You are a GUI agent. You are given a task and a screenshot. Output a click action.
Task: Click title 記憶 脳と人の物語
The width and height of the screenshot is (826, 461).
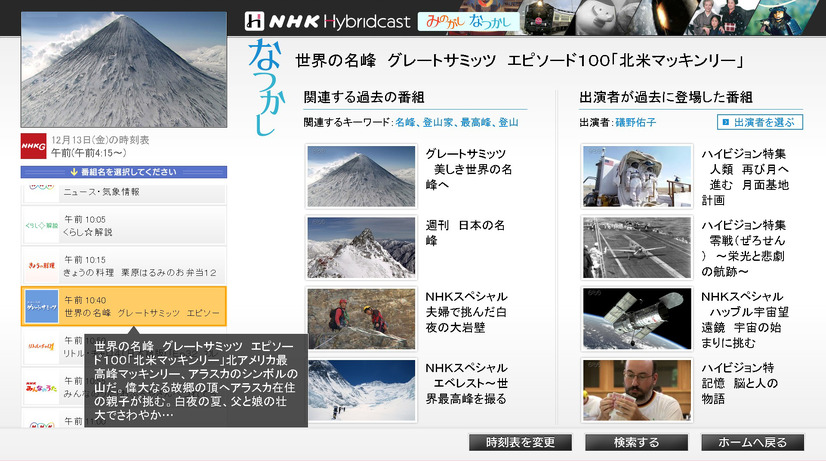[x=739, y=383]
